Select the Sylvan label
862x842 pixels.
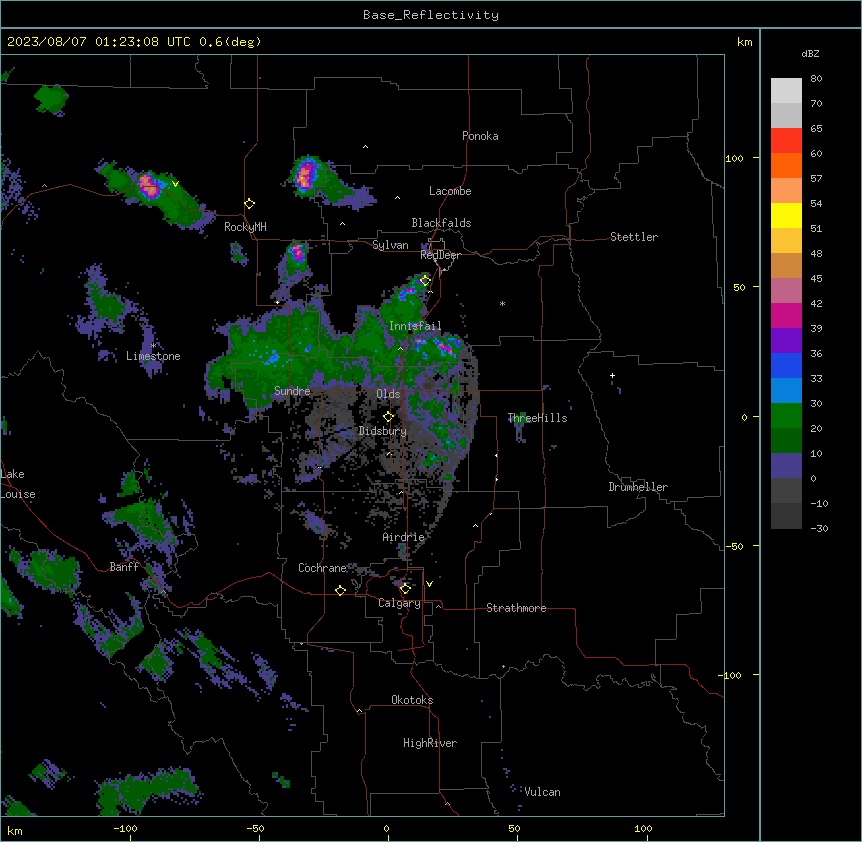390,245
